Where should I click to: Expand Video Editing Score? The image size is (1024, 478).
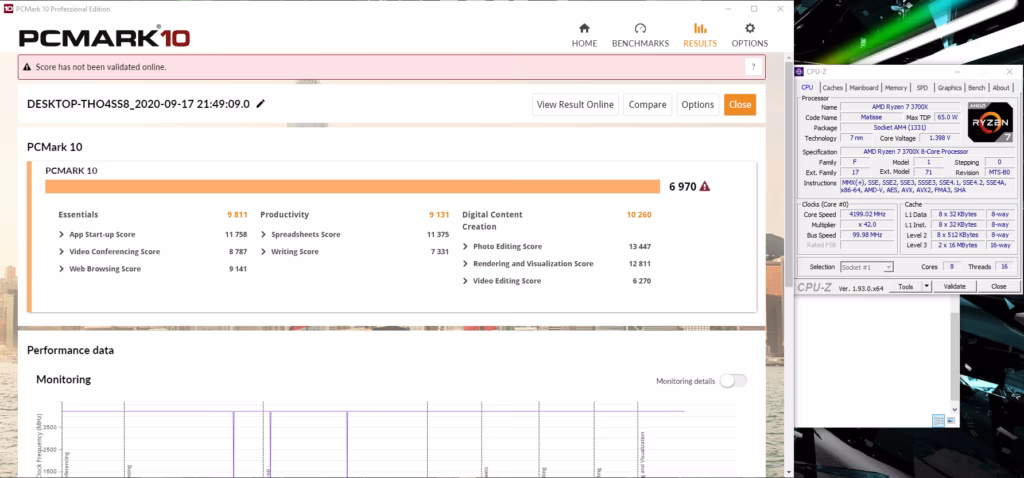tap(465, 281)
